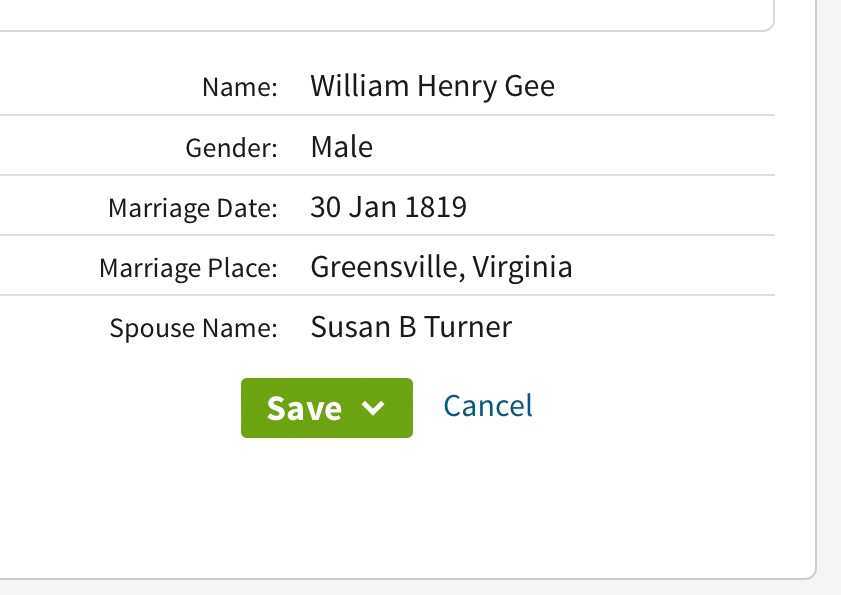Image resolution: width=841 pixels, height=595 pixels.
Task: Click the Name field label
Action: tap(239, 87)
